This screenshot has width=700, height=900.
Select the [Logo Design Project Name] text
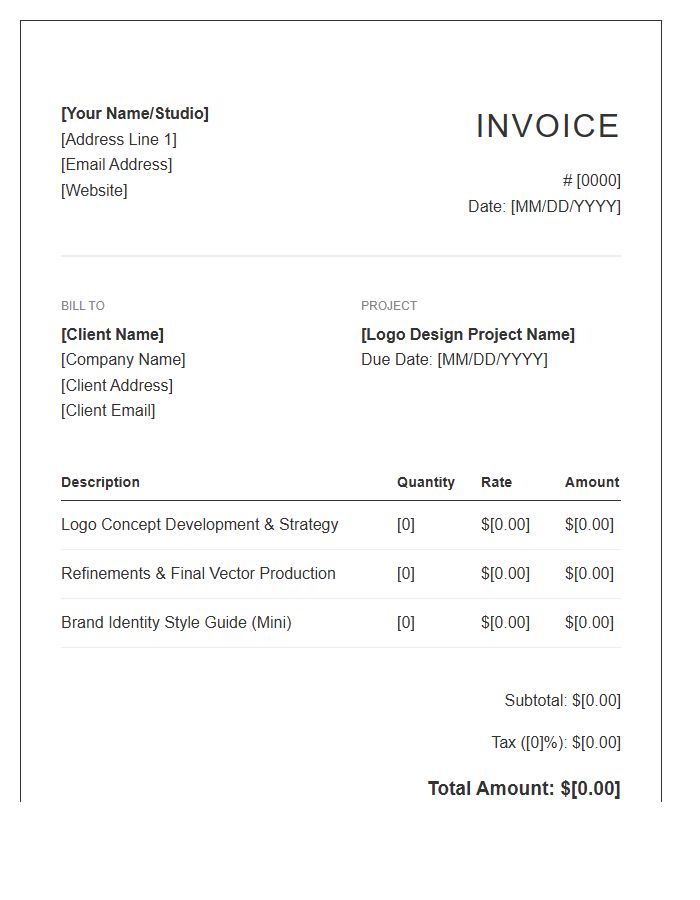(x=468, y=335)
